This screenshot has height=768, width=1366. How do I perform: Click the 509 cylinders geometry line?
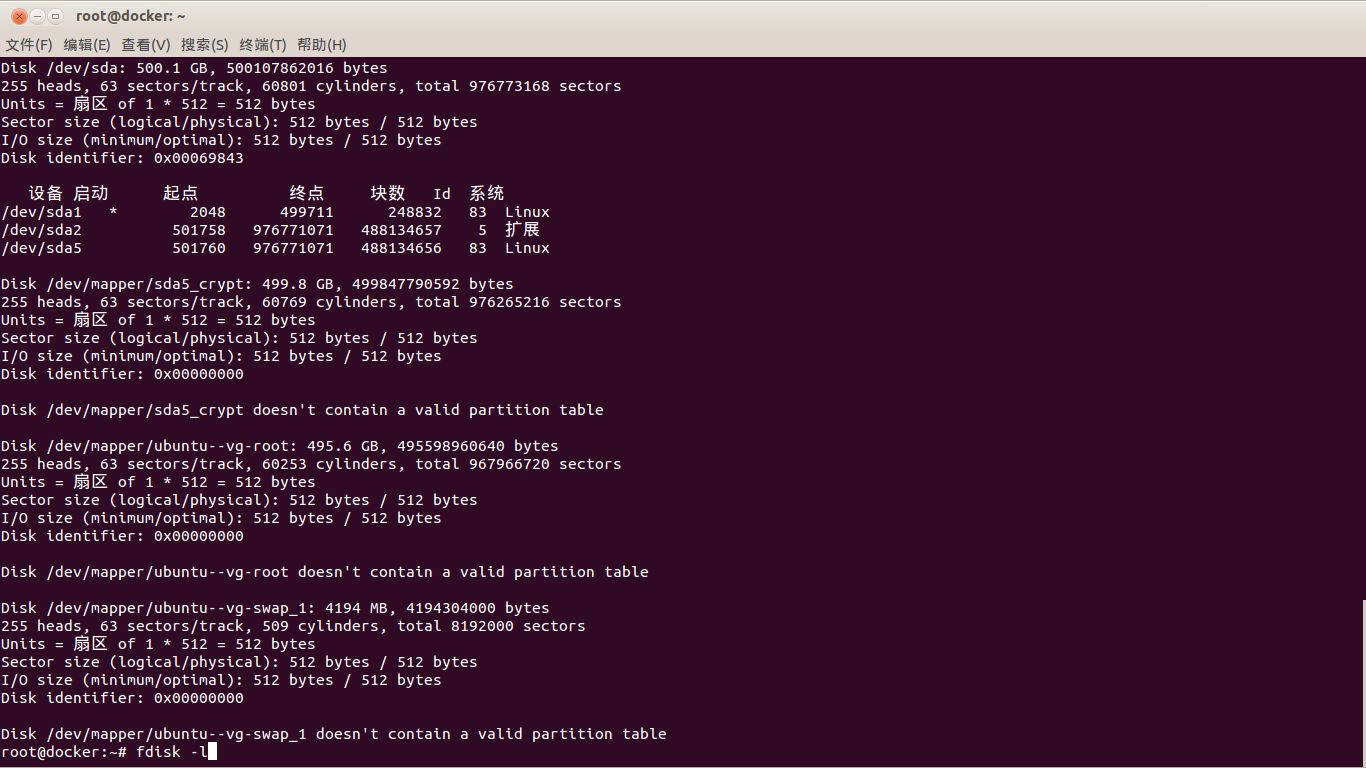pos(293,626)
